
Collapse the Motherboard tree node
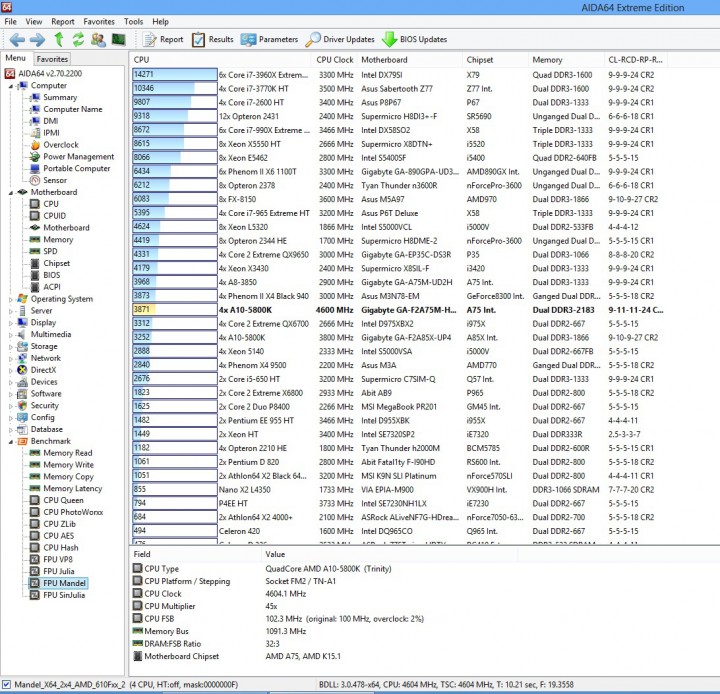click(11, 192)
